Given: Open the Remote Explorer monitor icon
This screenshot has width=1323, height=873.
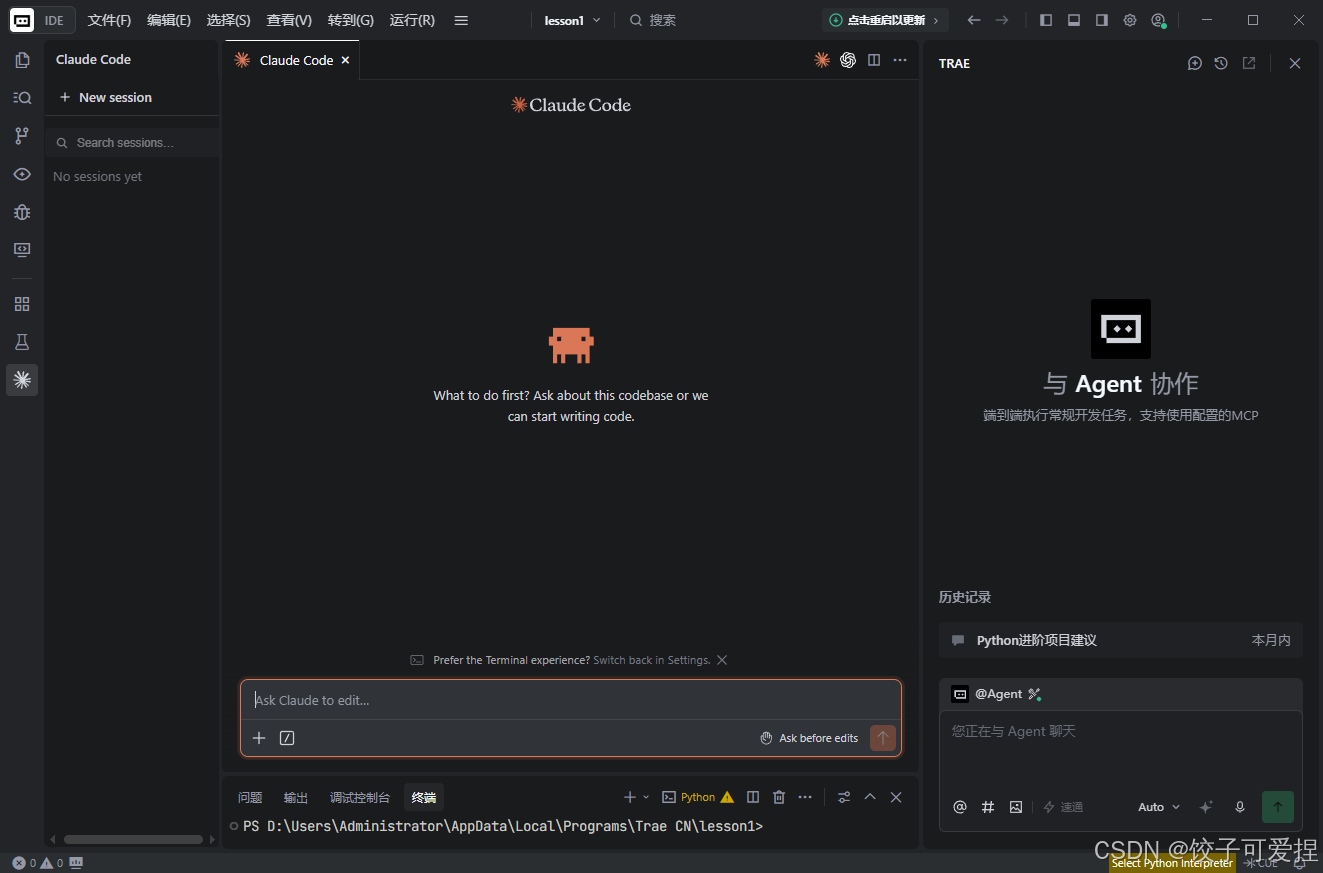Looking at the screenshot, I should (x=22, y=250).
